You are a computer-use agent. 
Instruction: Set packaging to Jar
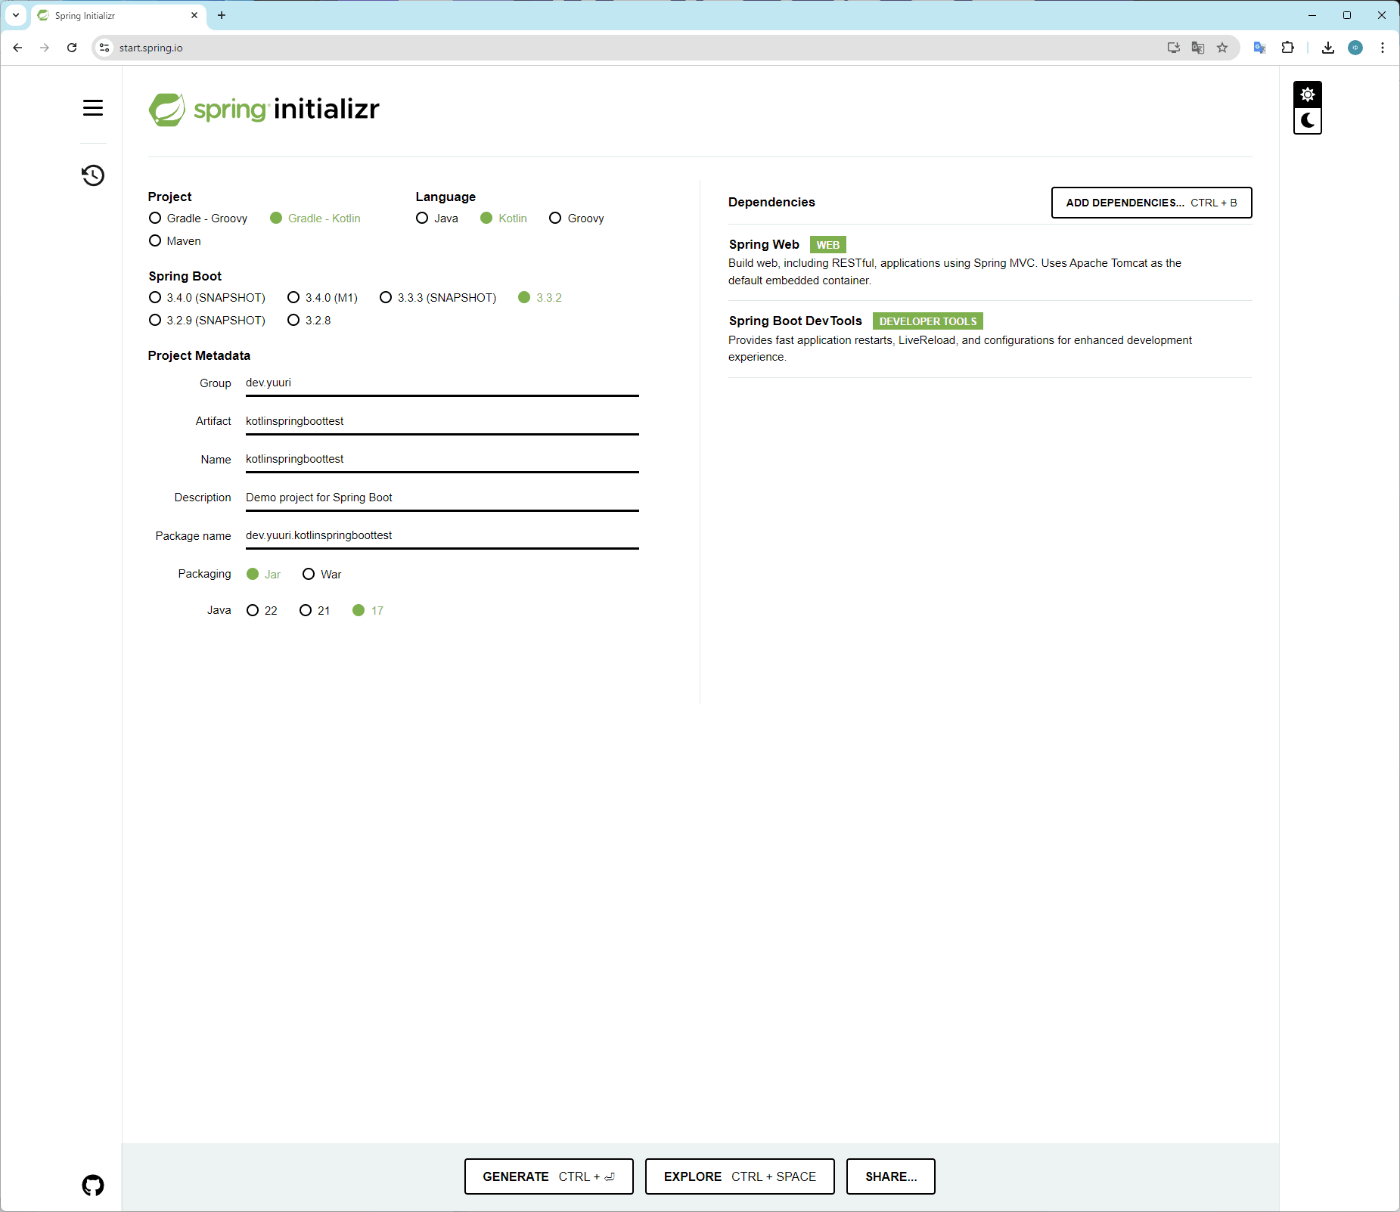coord(264,574)
